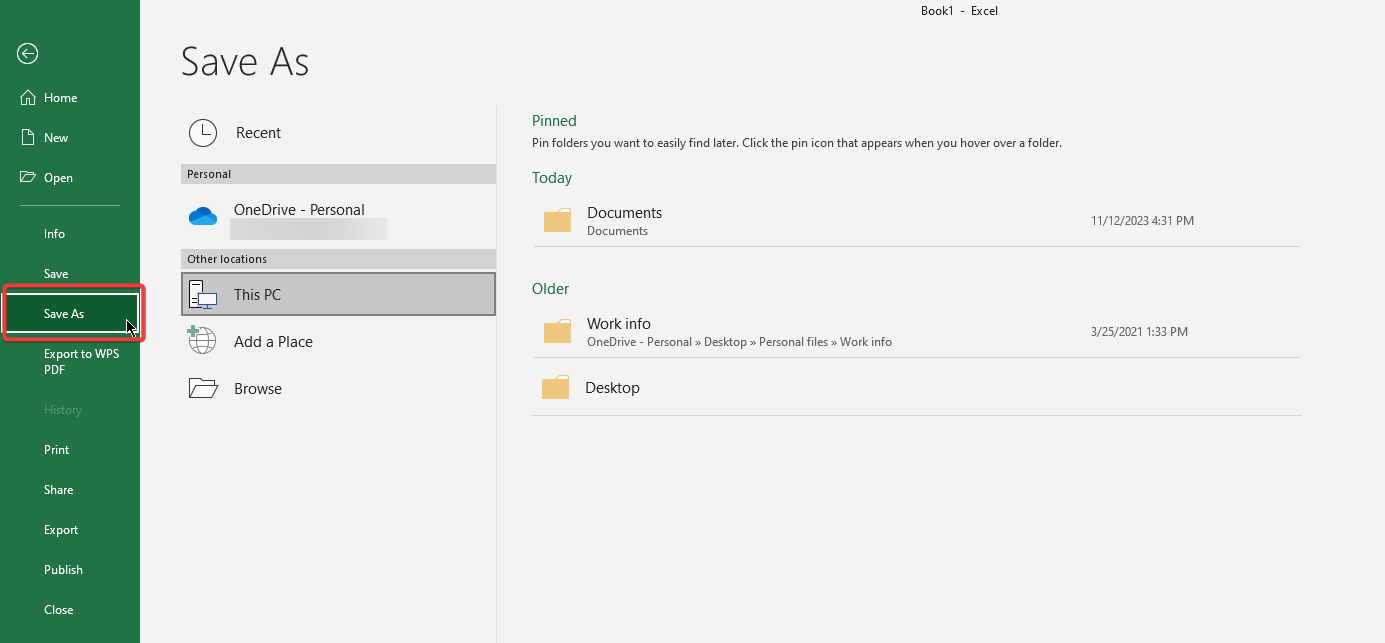This screenshot has height=643, width=1385.
Task: Open the Recent files list via clock icon
Action: (x=203, y=132)
